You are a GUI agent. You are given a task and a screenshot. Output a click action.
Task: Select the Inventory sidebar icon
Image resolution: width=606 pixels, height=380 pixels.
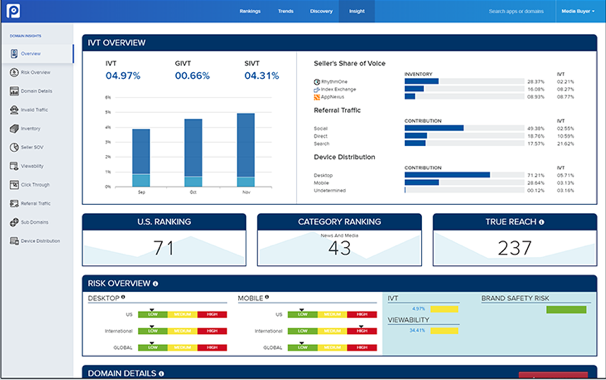(14, 129)
